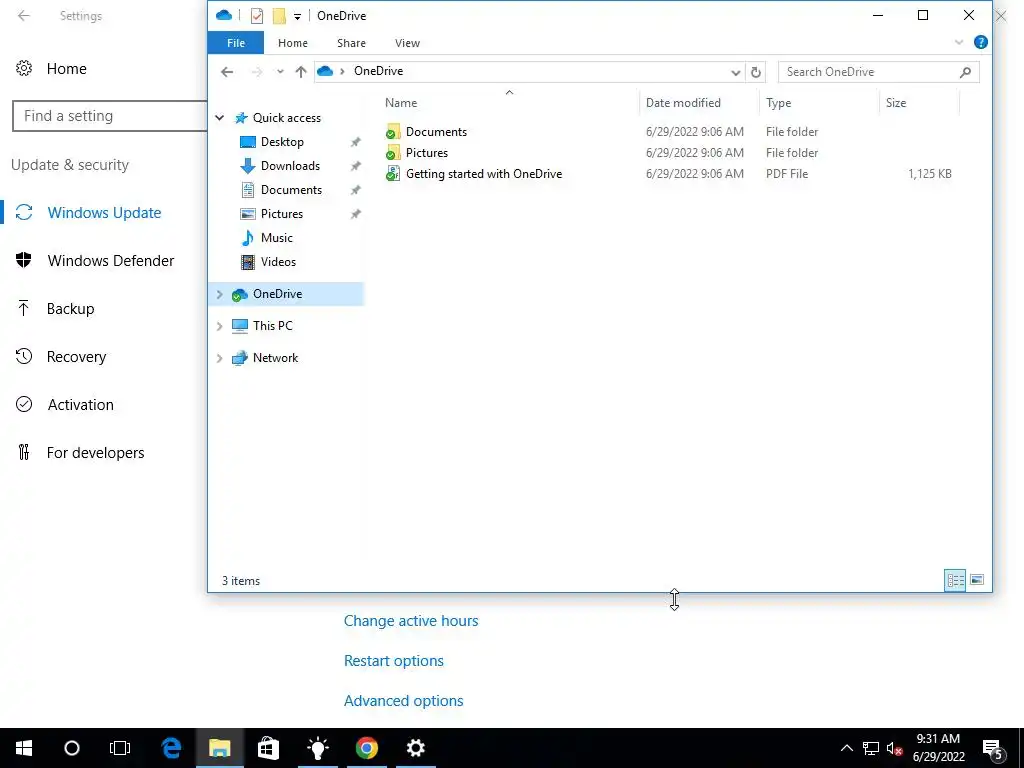Image resolution: width=1024 pixels, height=768 pixels.
Task: Open Explorer help question mark icon
Action: 980,42
